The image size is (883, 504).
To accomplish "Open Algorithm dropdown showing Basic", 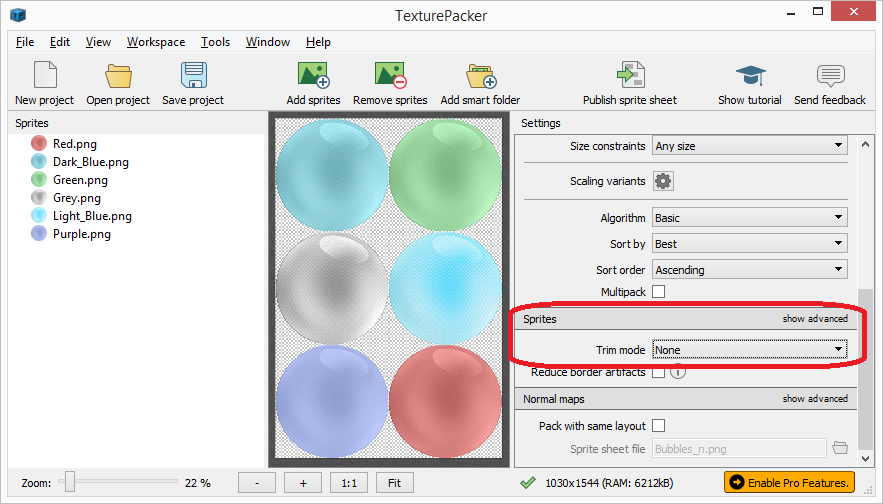I will pyautogui.click(x=750, y=218).
